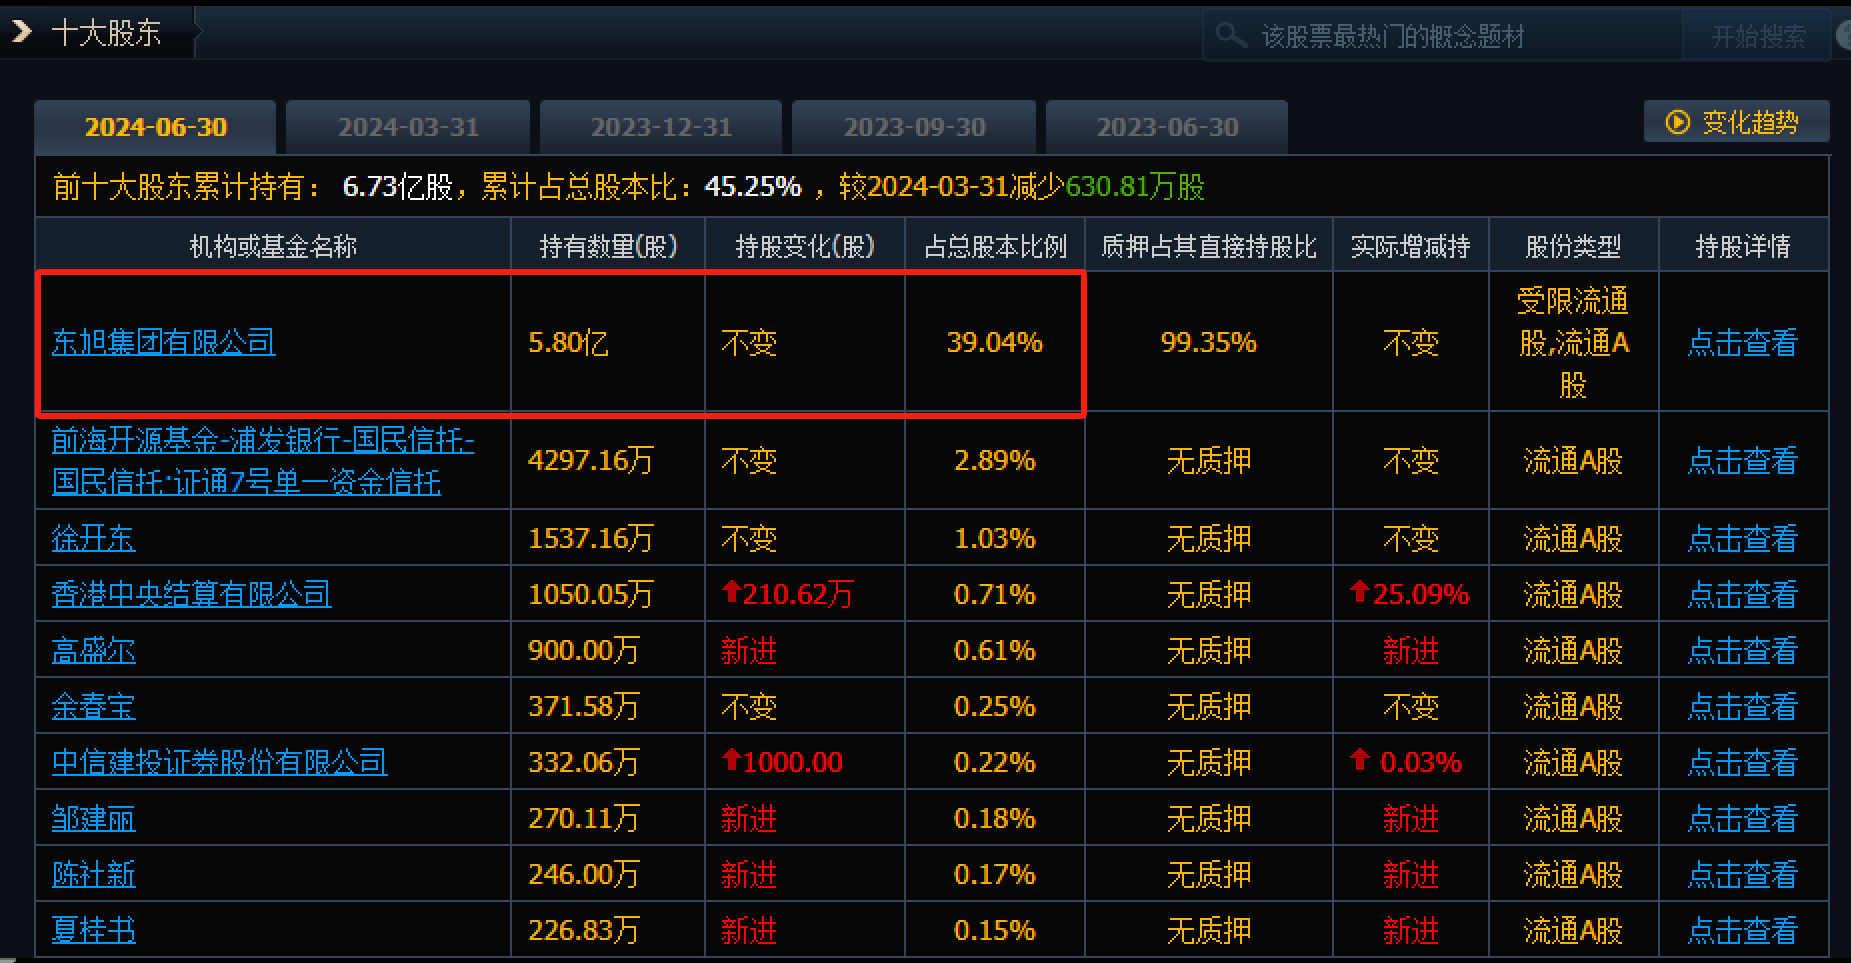Click 香港中央结算有限公司 link
1851x963 pixels.
pos(191,594)
